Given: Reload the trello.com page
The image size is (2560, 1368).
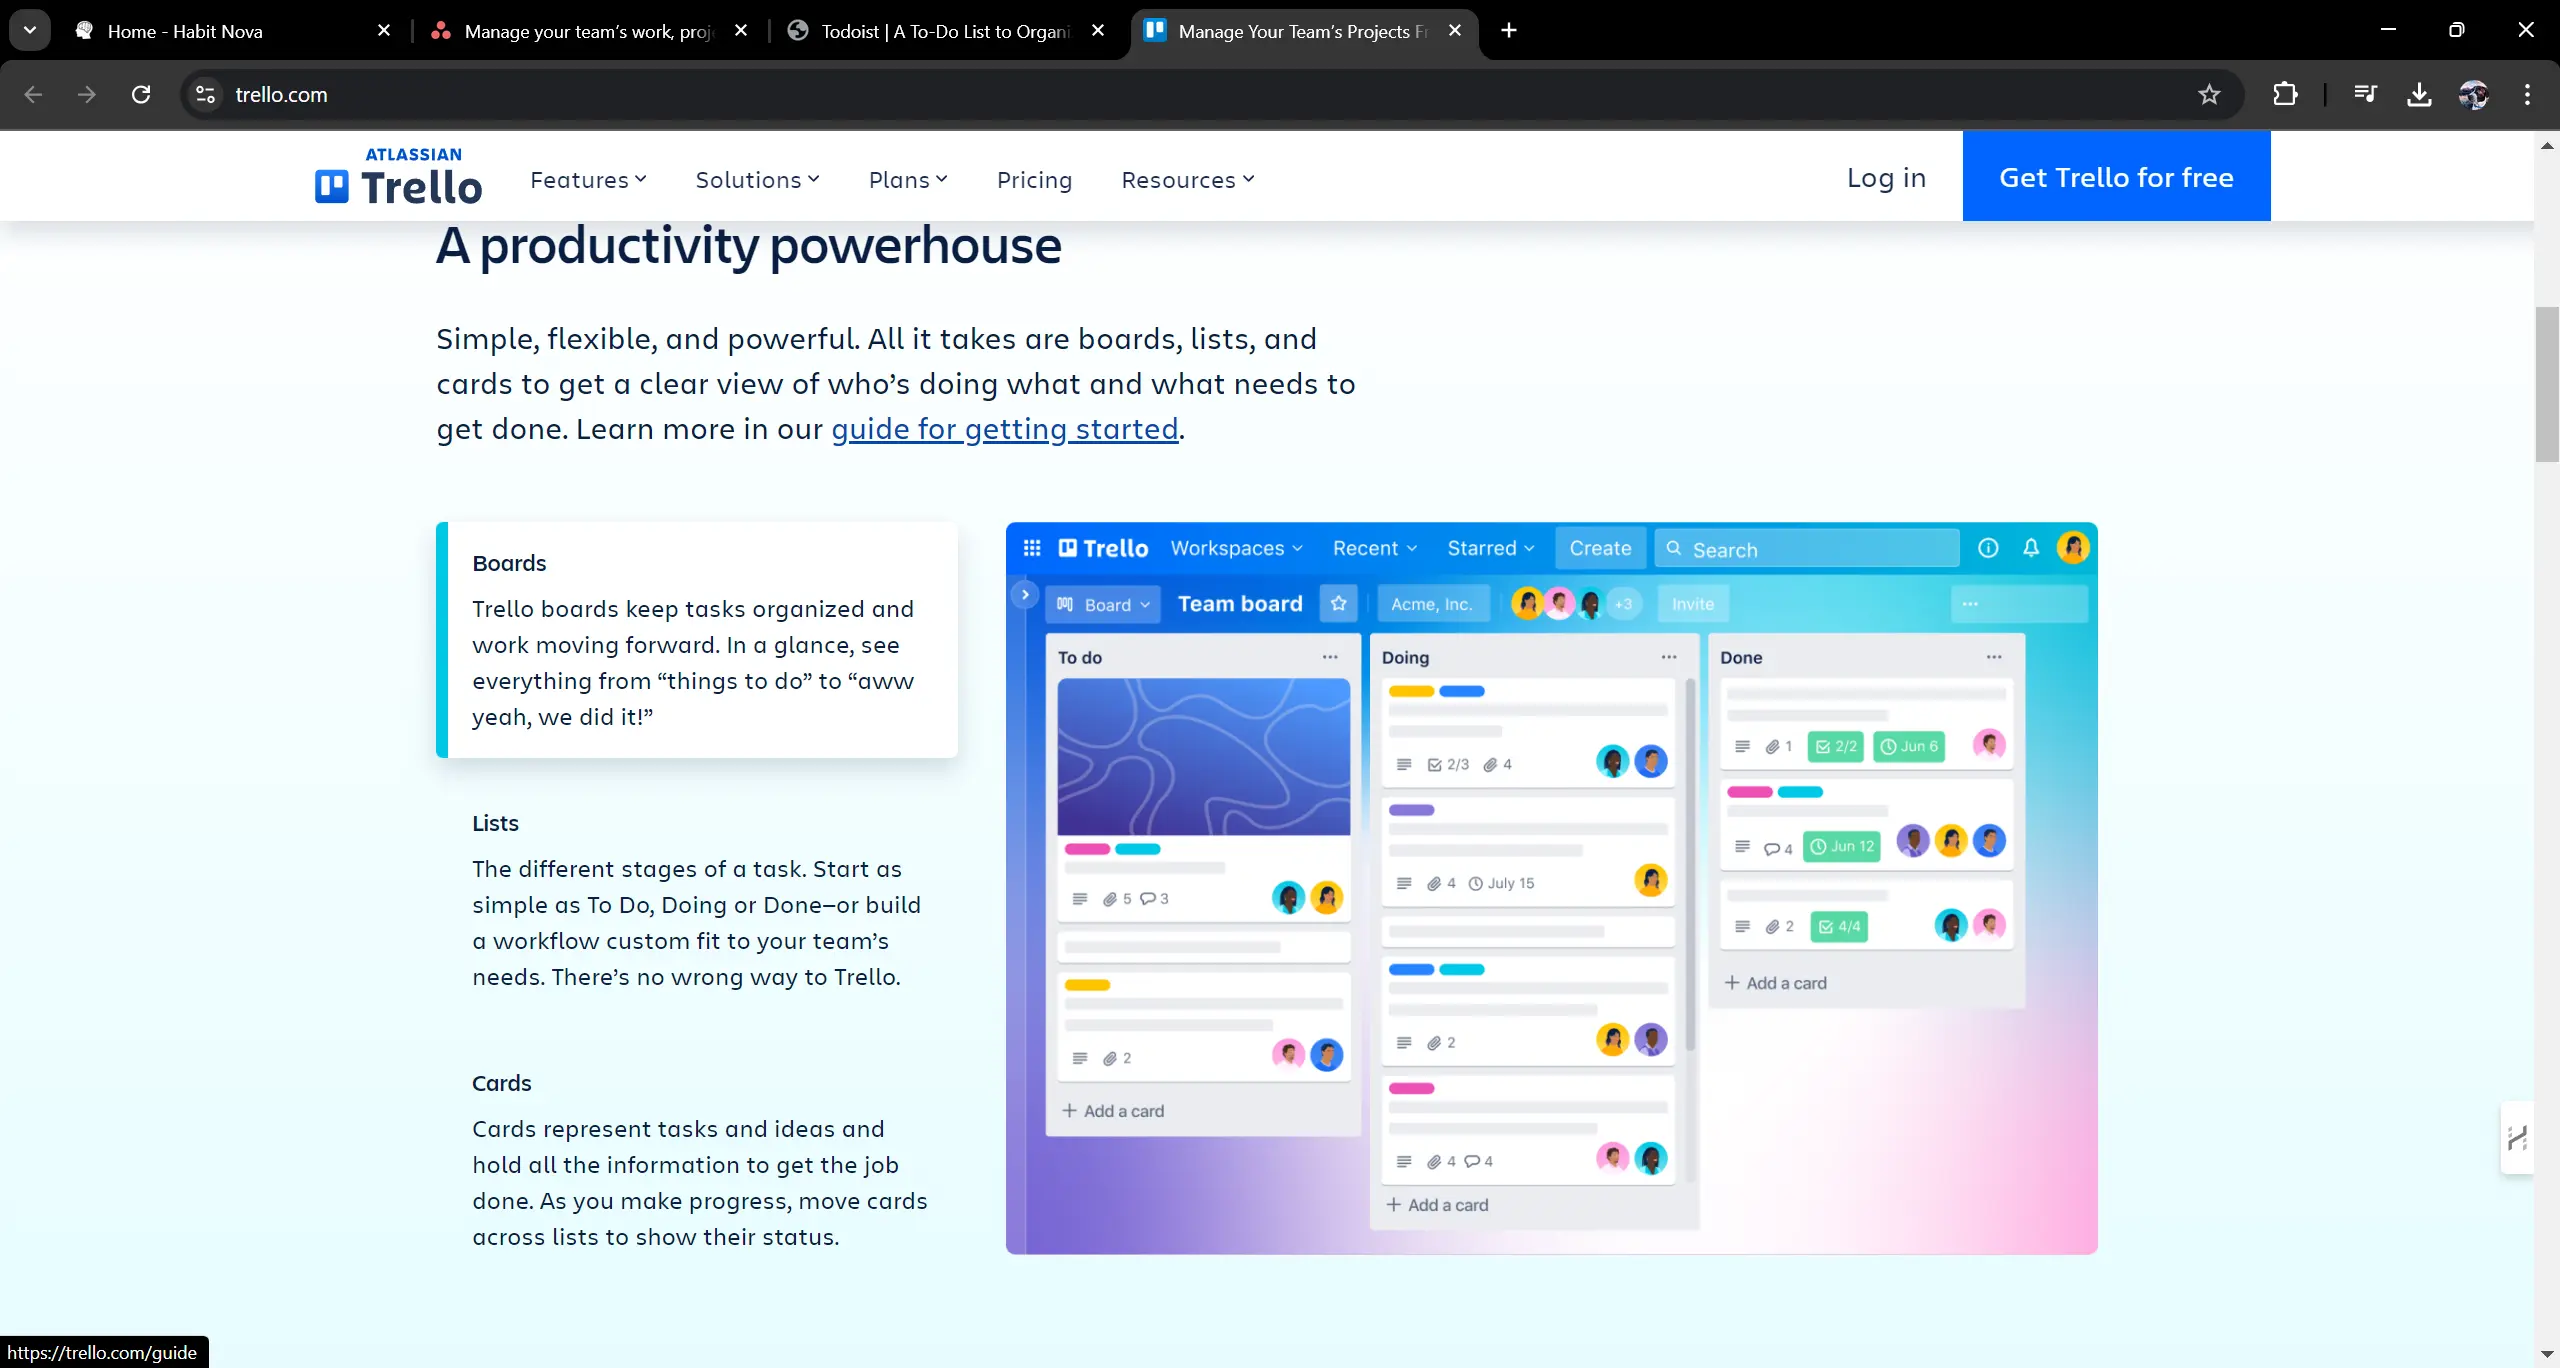Looking at the screenshot, I should [141, 94].
